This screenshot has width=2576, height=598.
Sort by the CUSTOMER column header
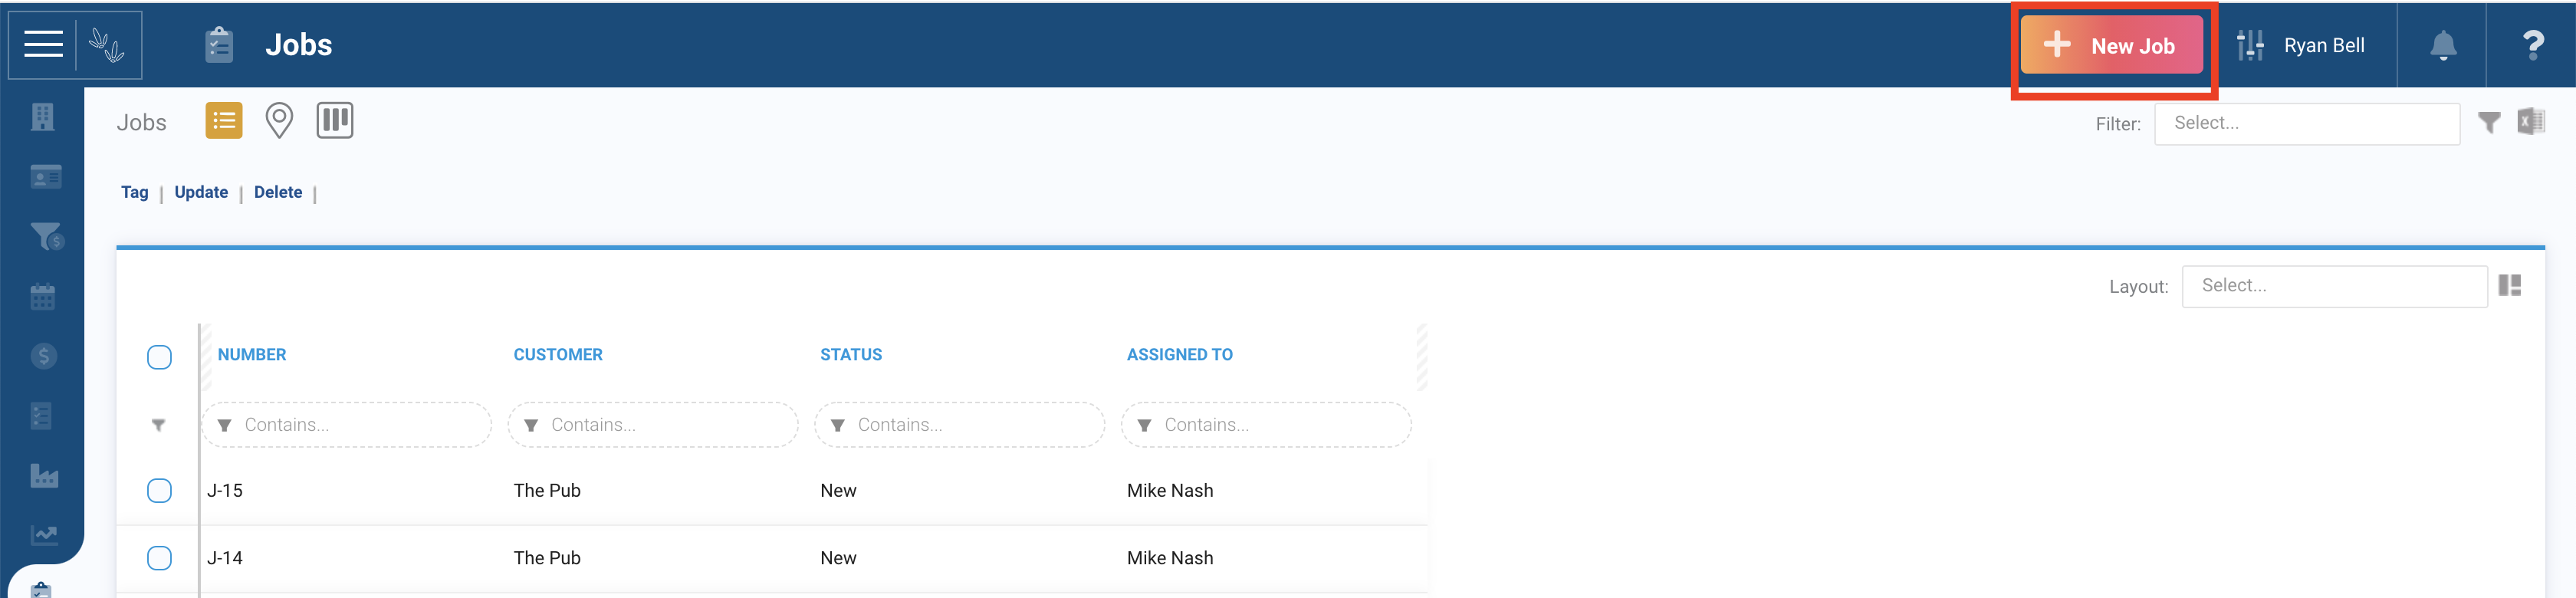(558, 355)
